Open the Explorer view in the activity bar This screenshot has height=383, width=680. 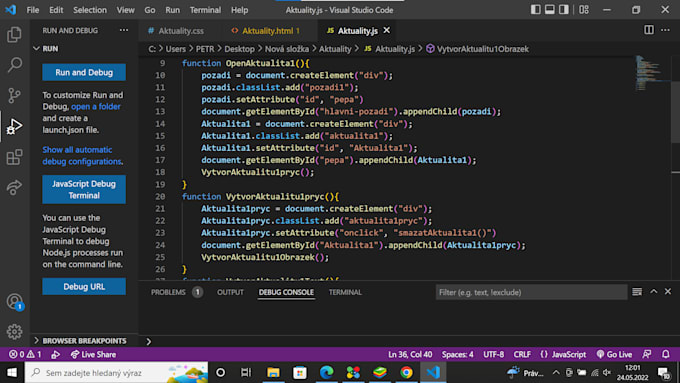(x=14, y=35)
